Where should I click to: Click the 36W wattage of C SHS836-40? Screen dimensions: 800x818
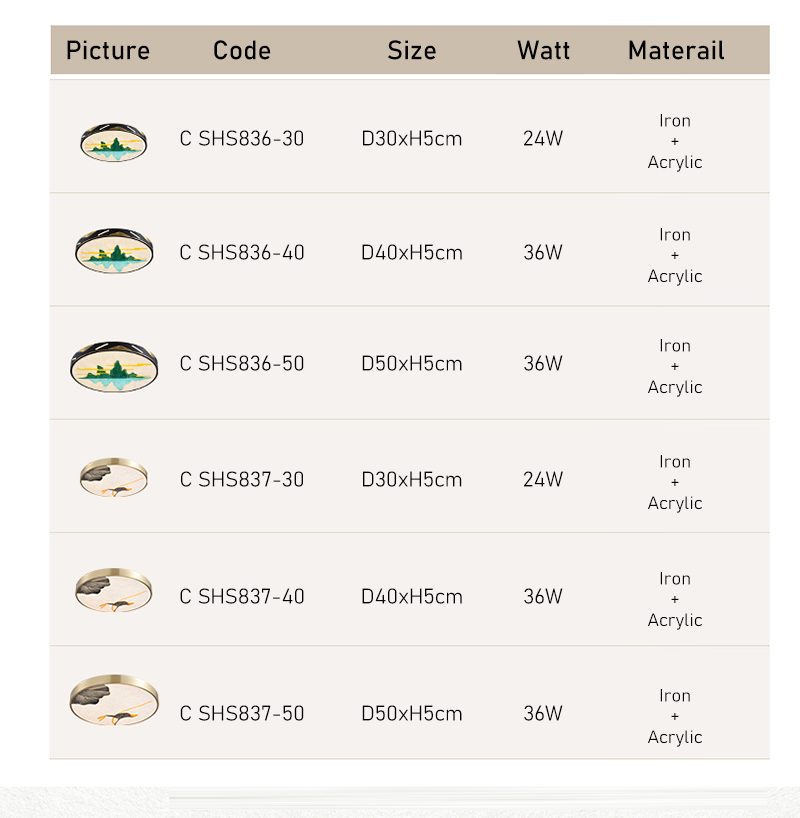[x=543, y=253]
